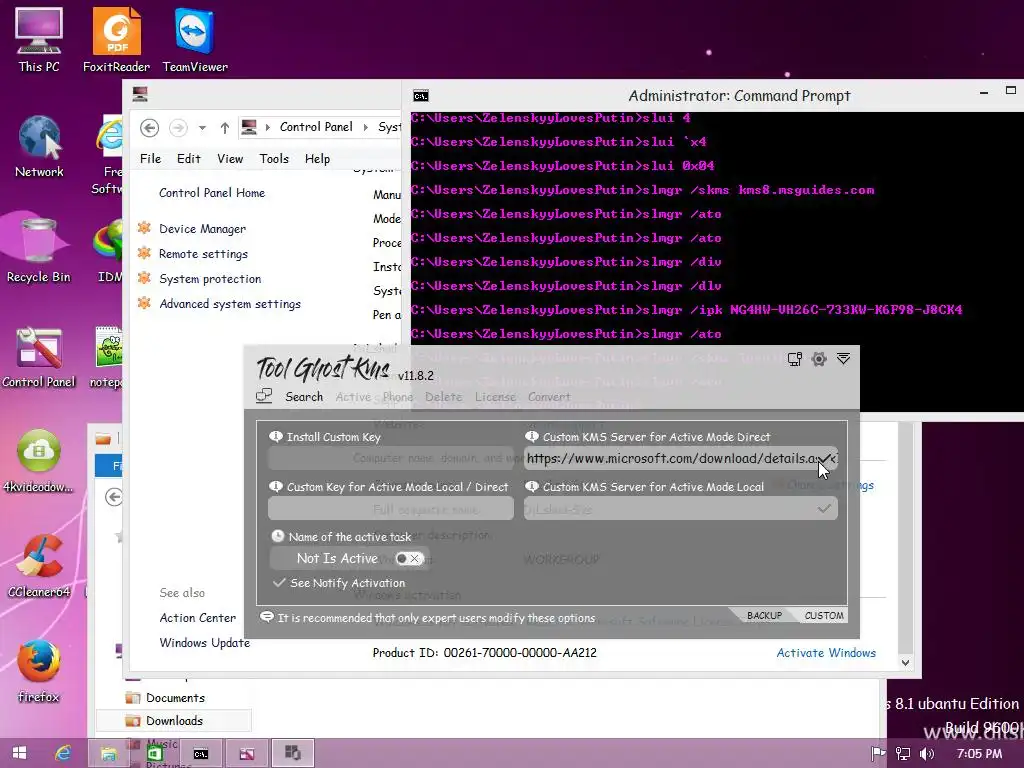The height and width of the screenshot is (768, 1024).
Task: Select Downloads folder in File Explorer tree
Action: click(174, 721)
